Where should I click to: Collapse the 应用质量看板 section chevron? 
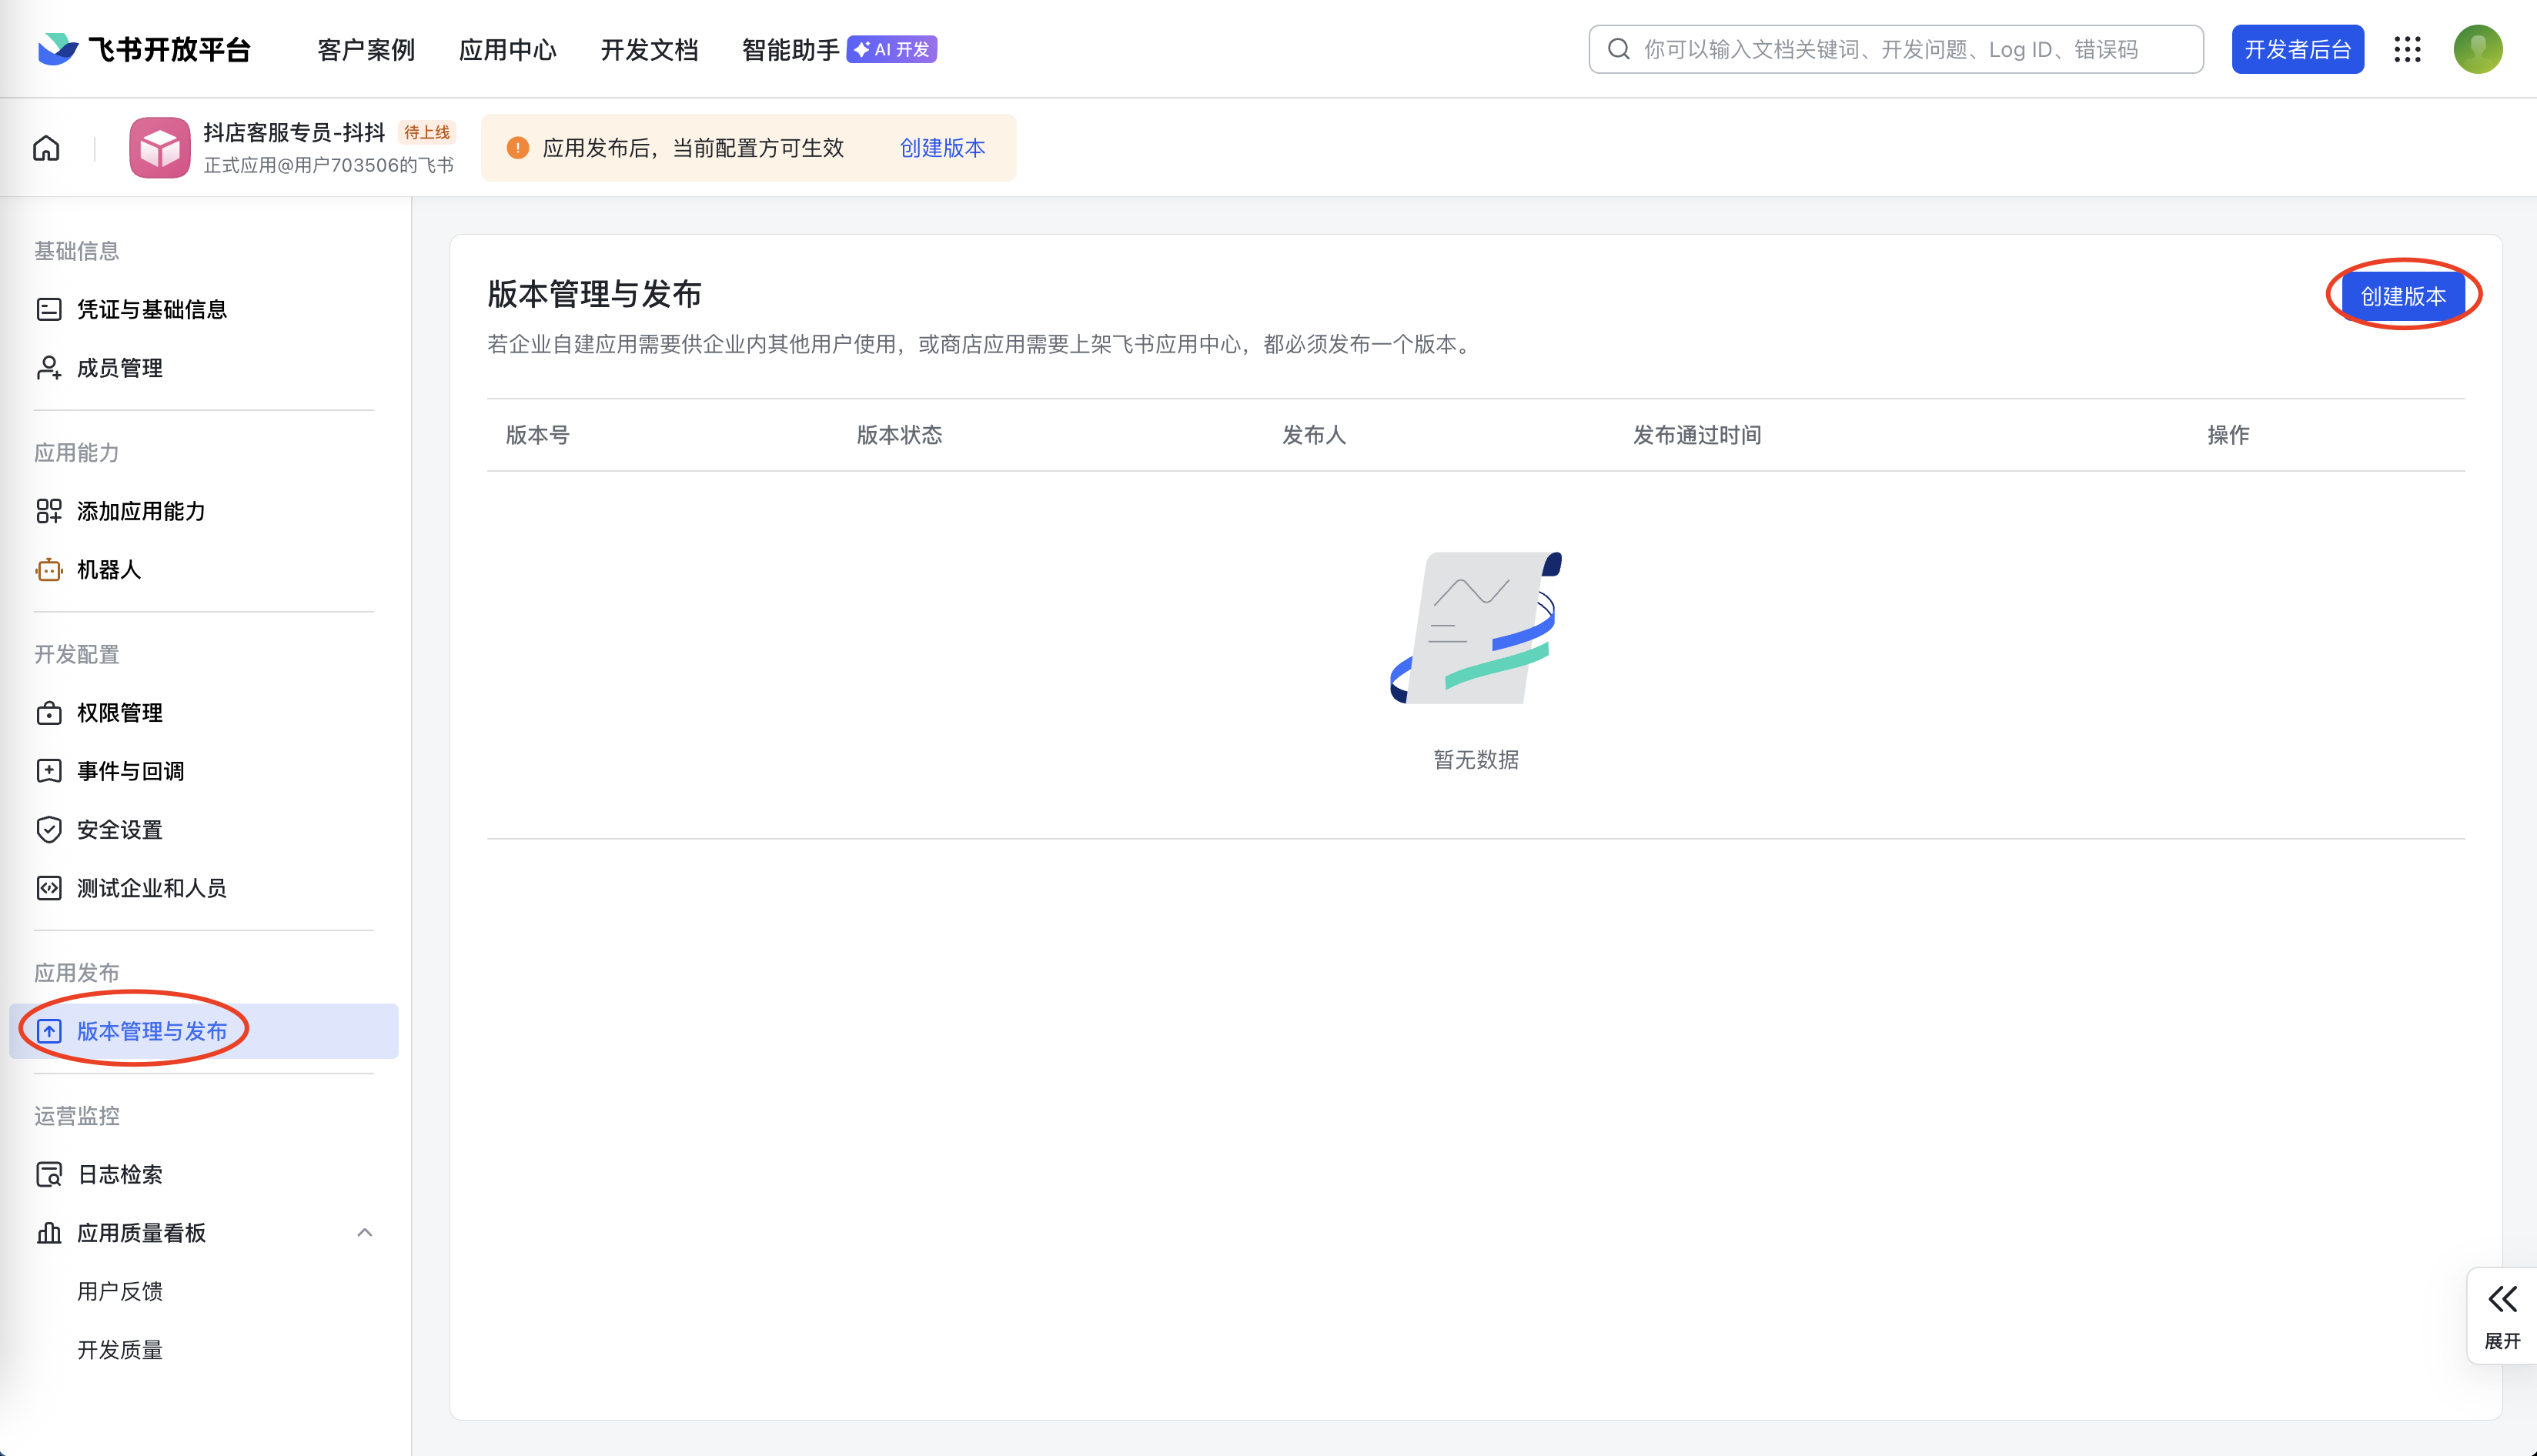[365, 1233]
